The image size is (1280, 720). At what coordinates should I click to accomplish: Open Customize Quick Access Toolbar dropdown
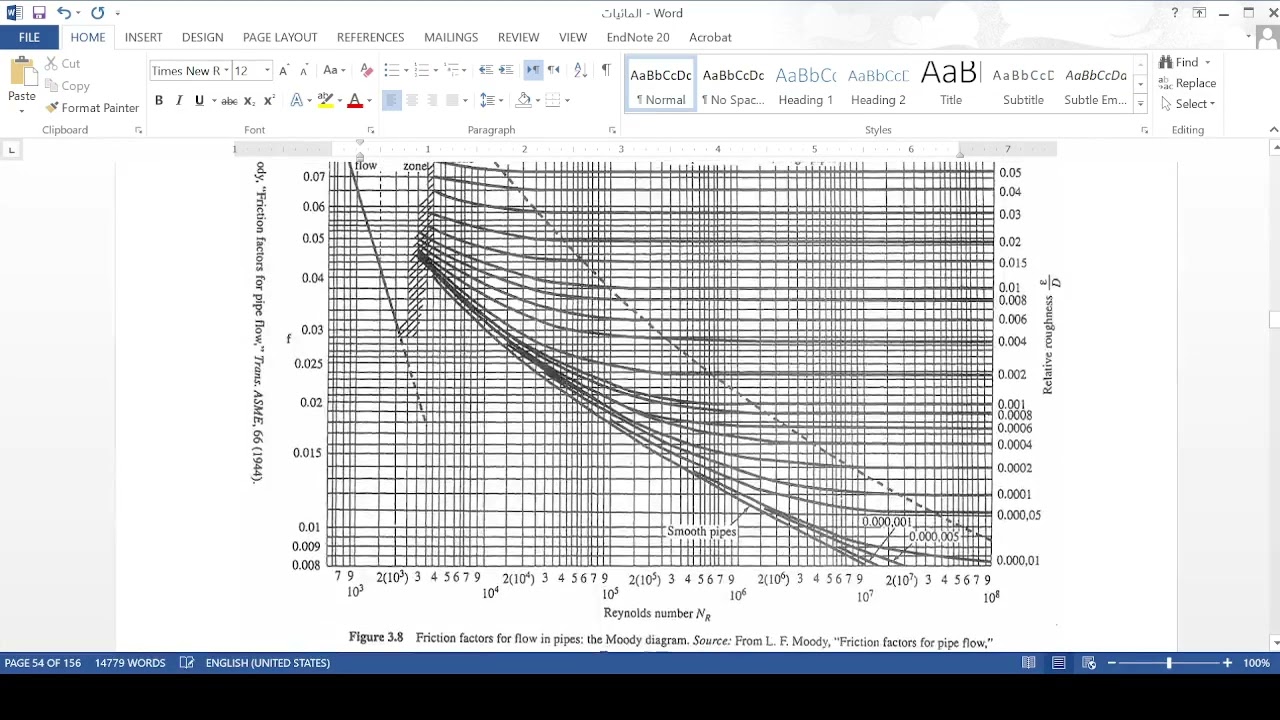[117, 13]
